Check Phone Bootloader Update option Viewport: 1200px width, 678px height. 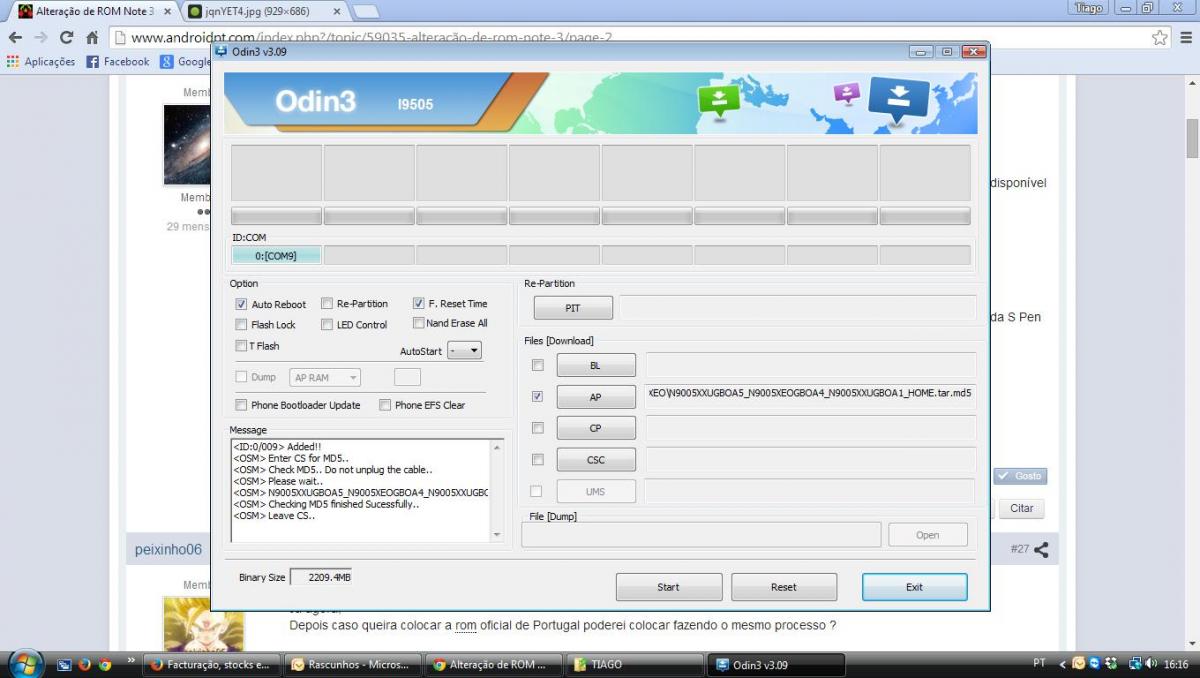pos(241,405)
